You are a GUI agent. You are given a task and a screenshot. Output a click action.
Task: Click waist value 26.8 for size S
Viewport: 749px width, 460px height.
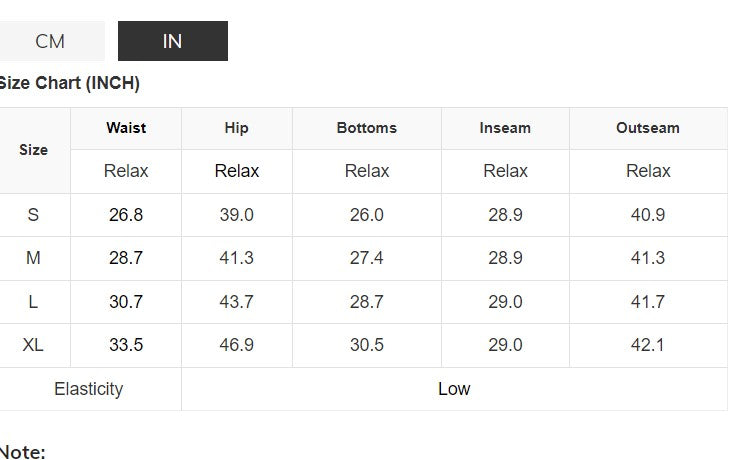[x=126, y=215]
